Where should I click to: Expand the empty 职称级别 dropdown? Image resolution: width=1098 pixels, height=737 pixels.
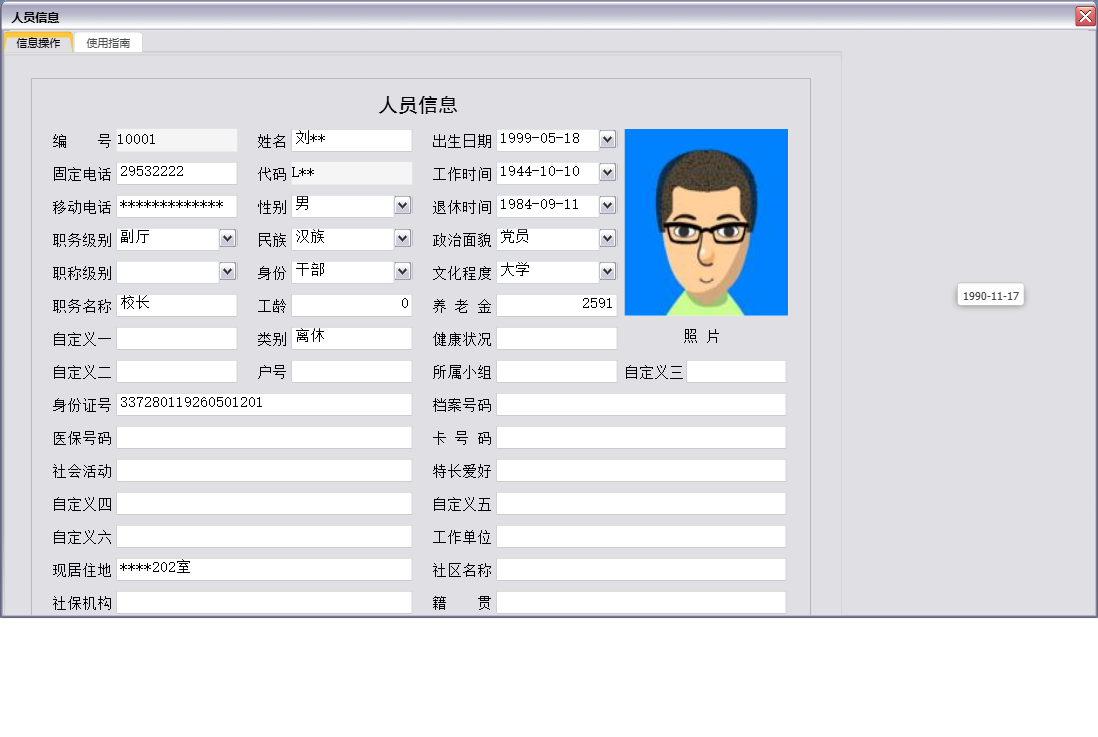point(225,271)
